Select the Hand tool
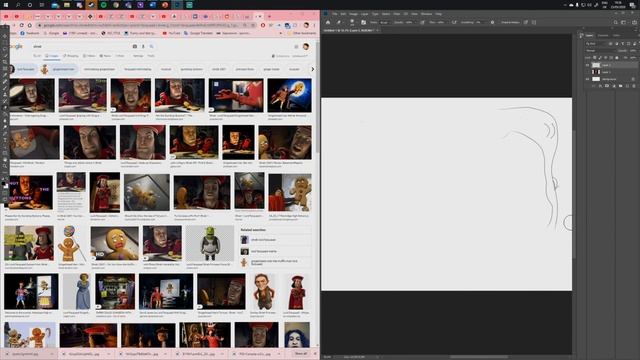Image resolution: width=640 pixels, height=360 pixels. click(5, 160)
